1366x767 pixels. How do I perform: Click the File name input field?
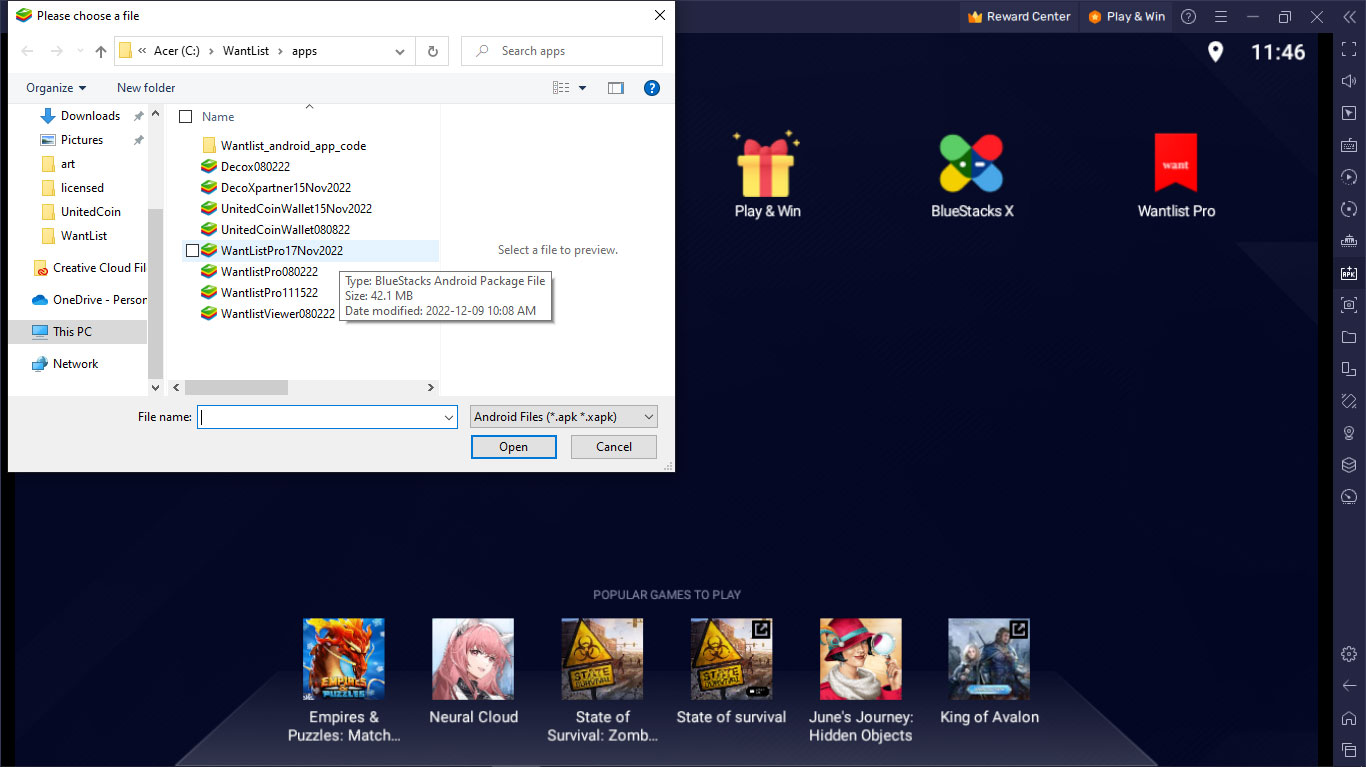(x=319, y=417)
